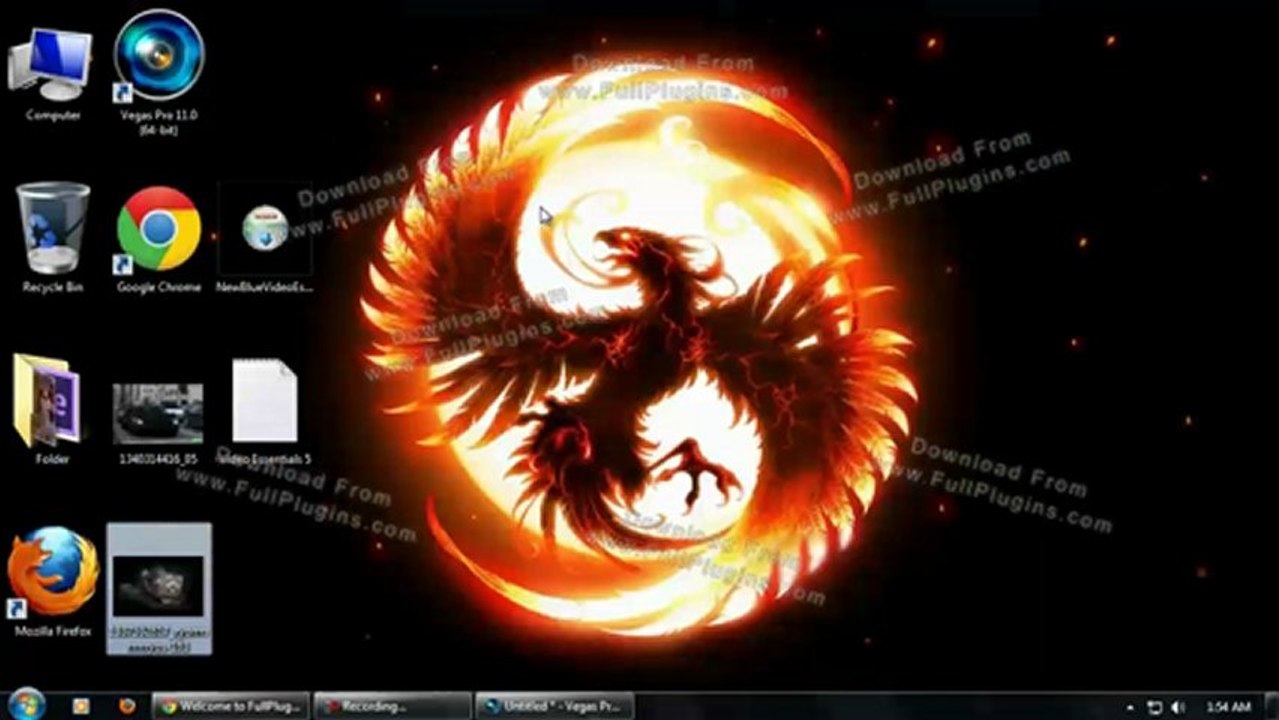The height and width of the screenshot is (720, 1279).
Task: Click the Show desktop button
Action: tap(1272, 706)
